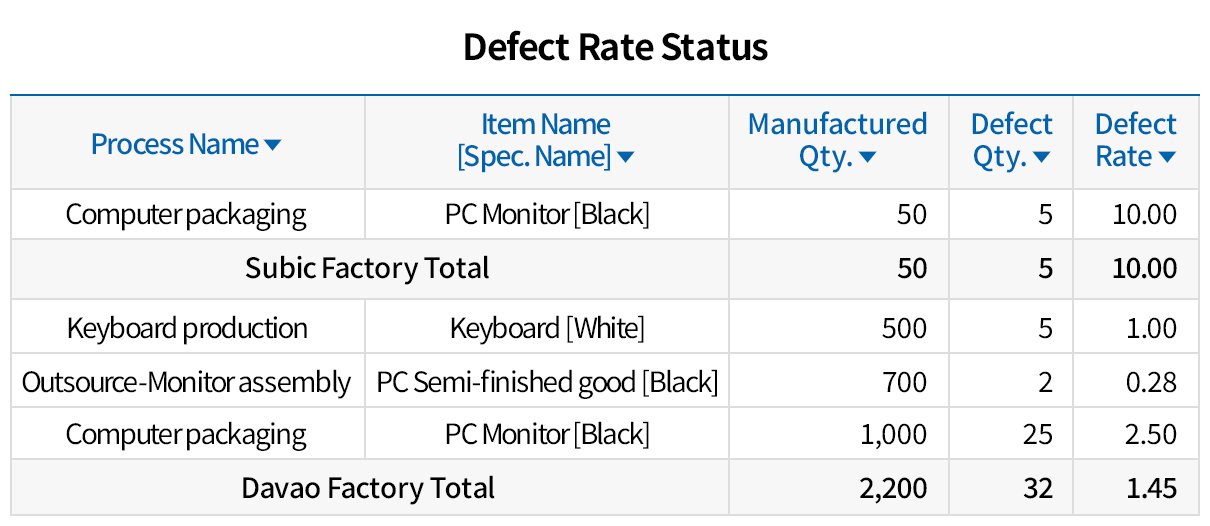Click the Outsource-Monitor assembly cell
1210x526 pixels.
click(x=187, y=382)
